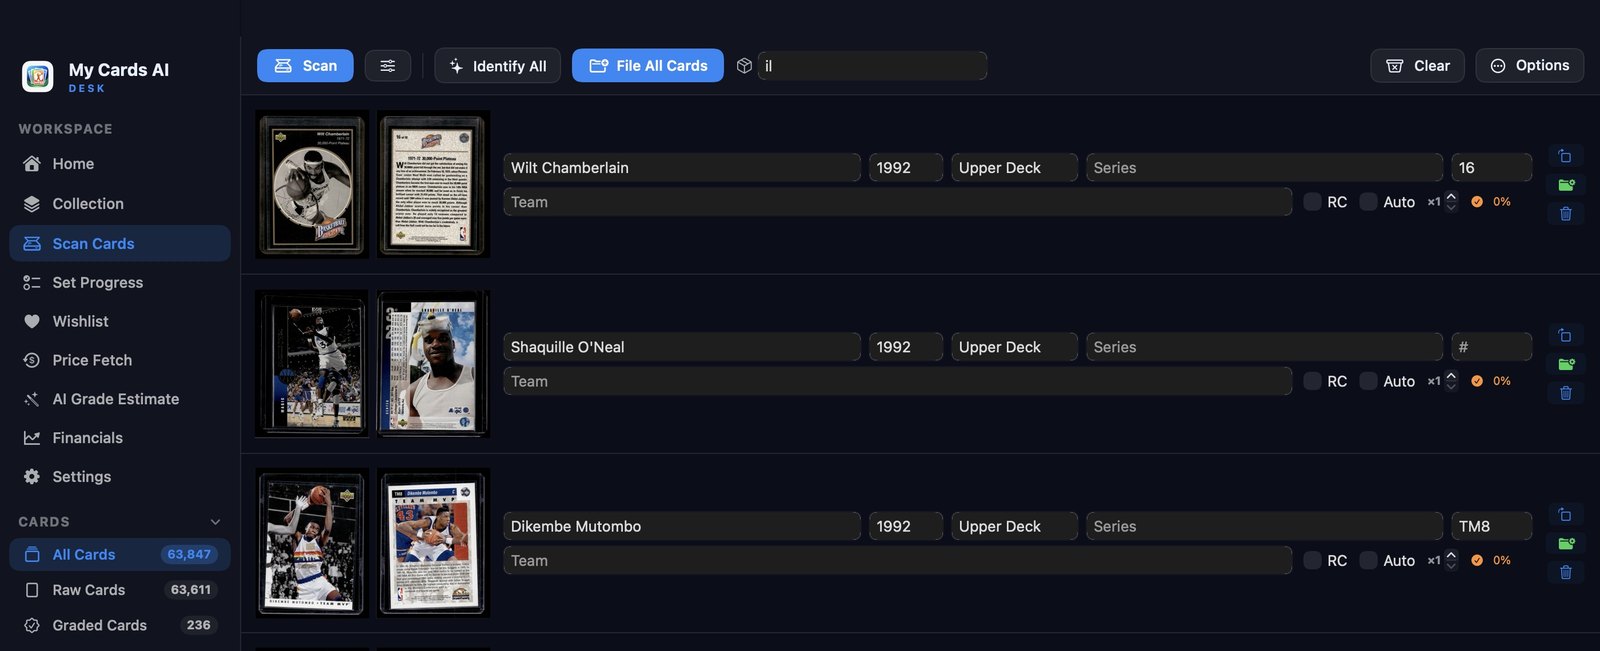File Shaquille O'Neal card via green folder
This screenshot has height=651, width=1600.
tap(1566, 364)
